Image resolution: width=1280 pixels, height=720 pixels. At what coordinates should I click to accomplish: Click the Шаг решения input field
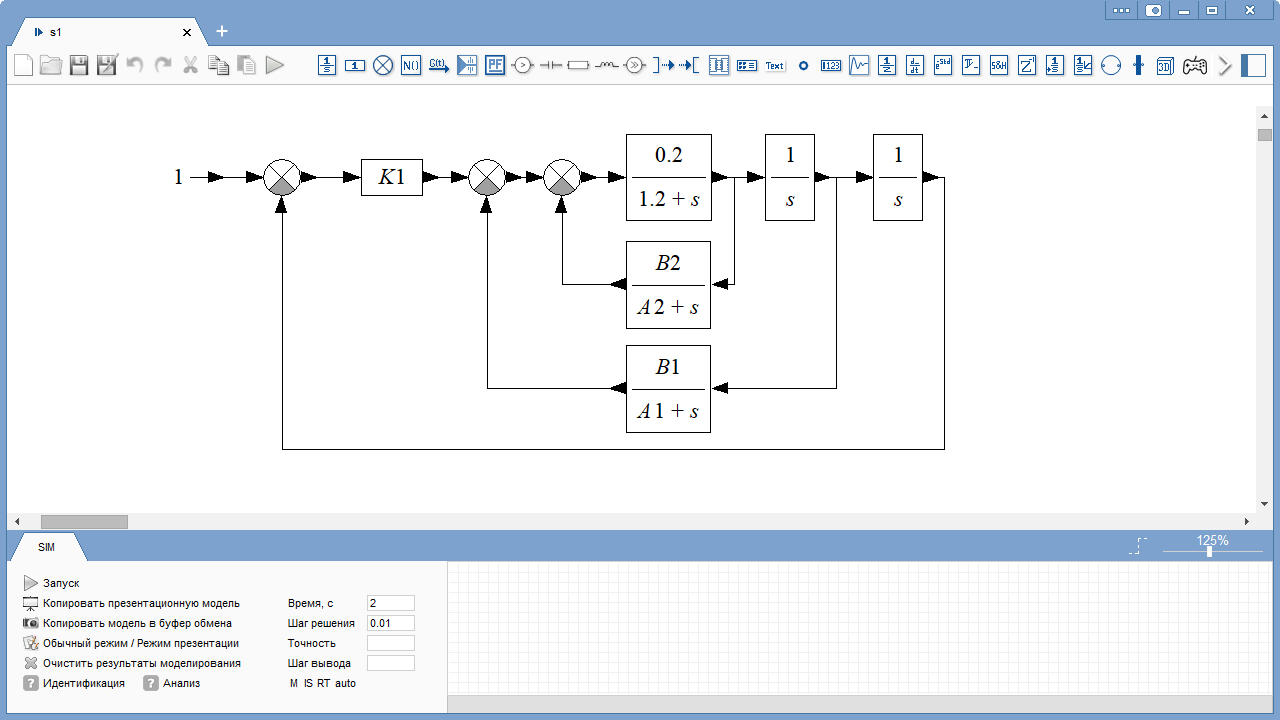(391, 623)
